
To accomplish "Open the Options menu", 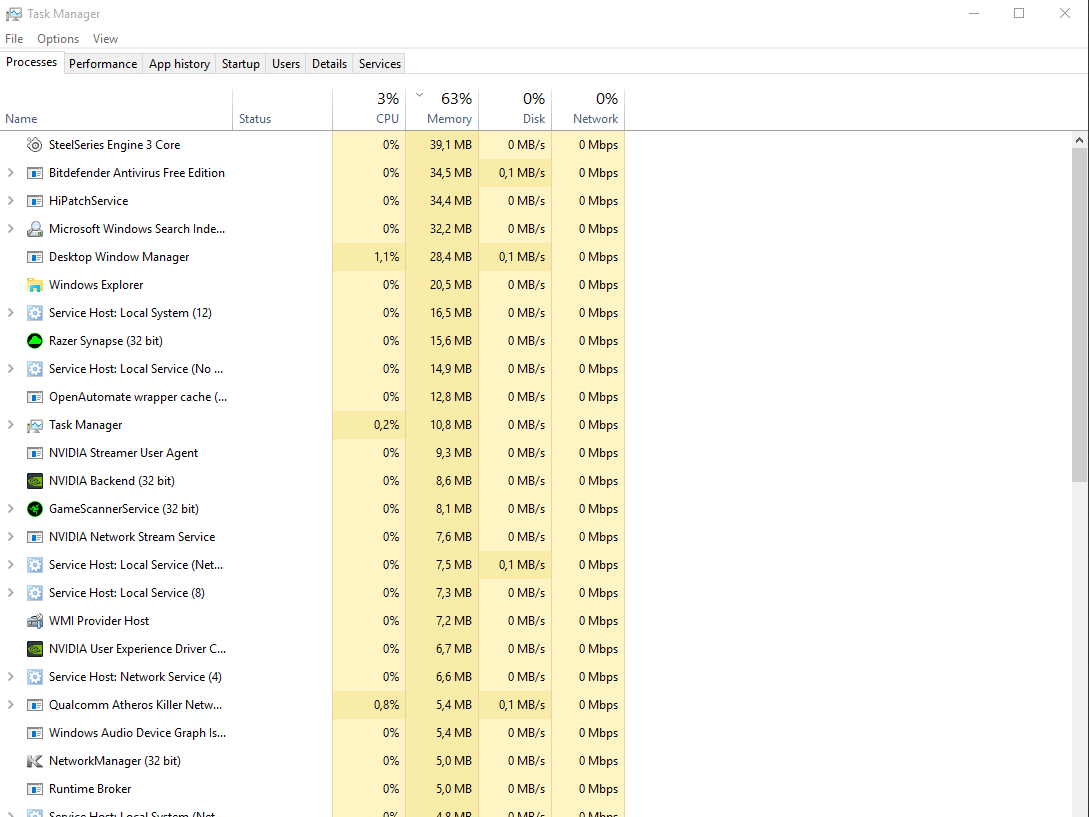I will click(58, 39).
